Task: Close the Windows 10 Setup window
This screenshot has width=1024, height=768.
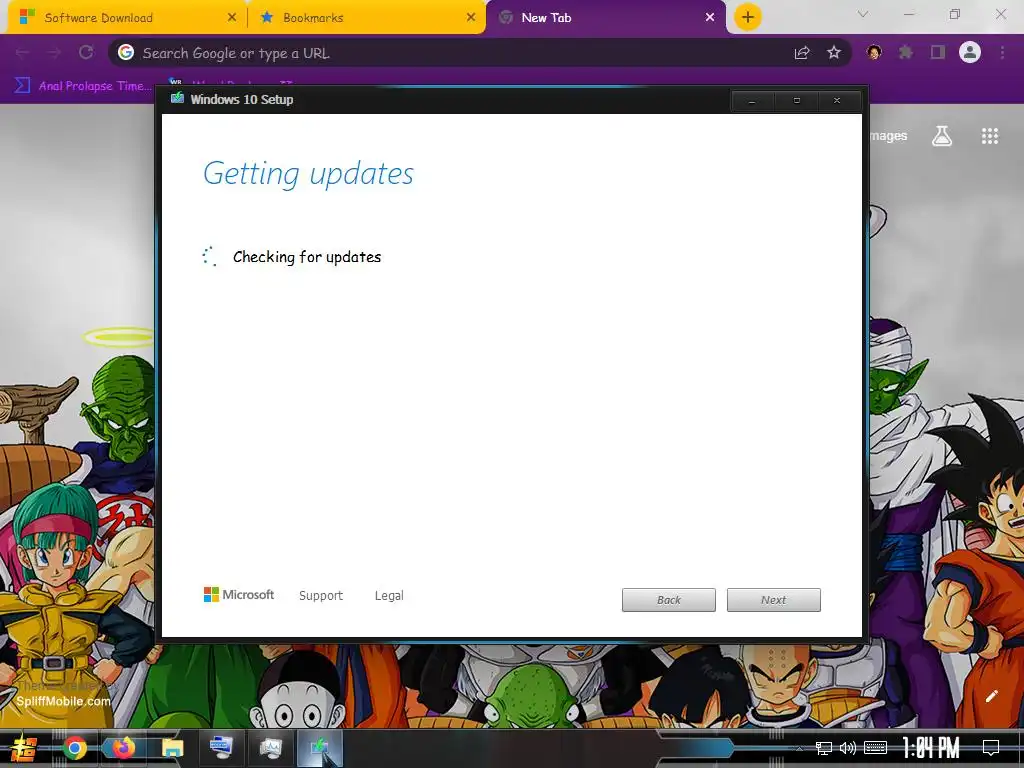Action: pos(837,101)
